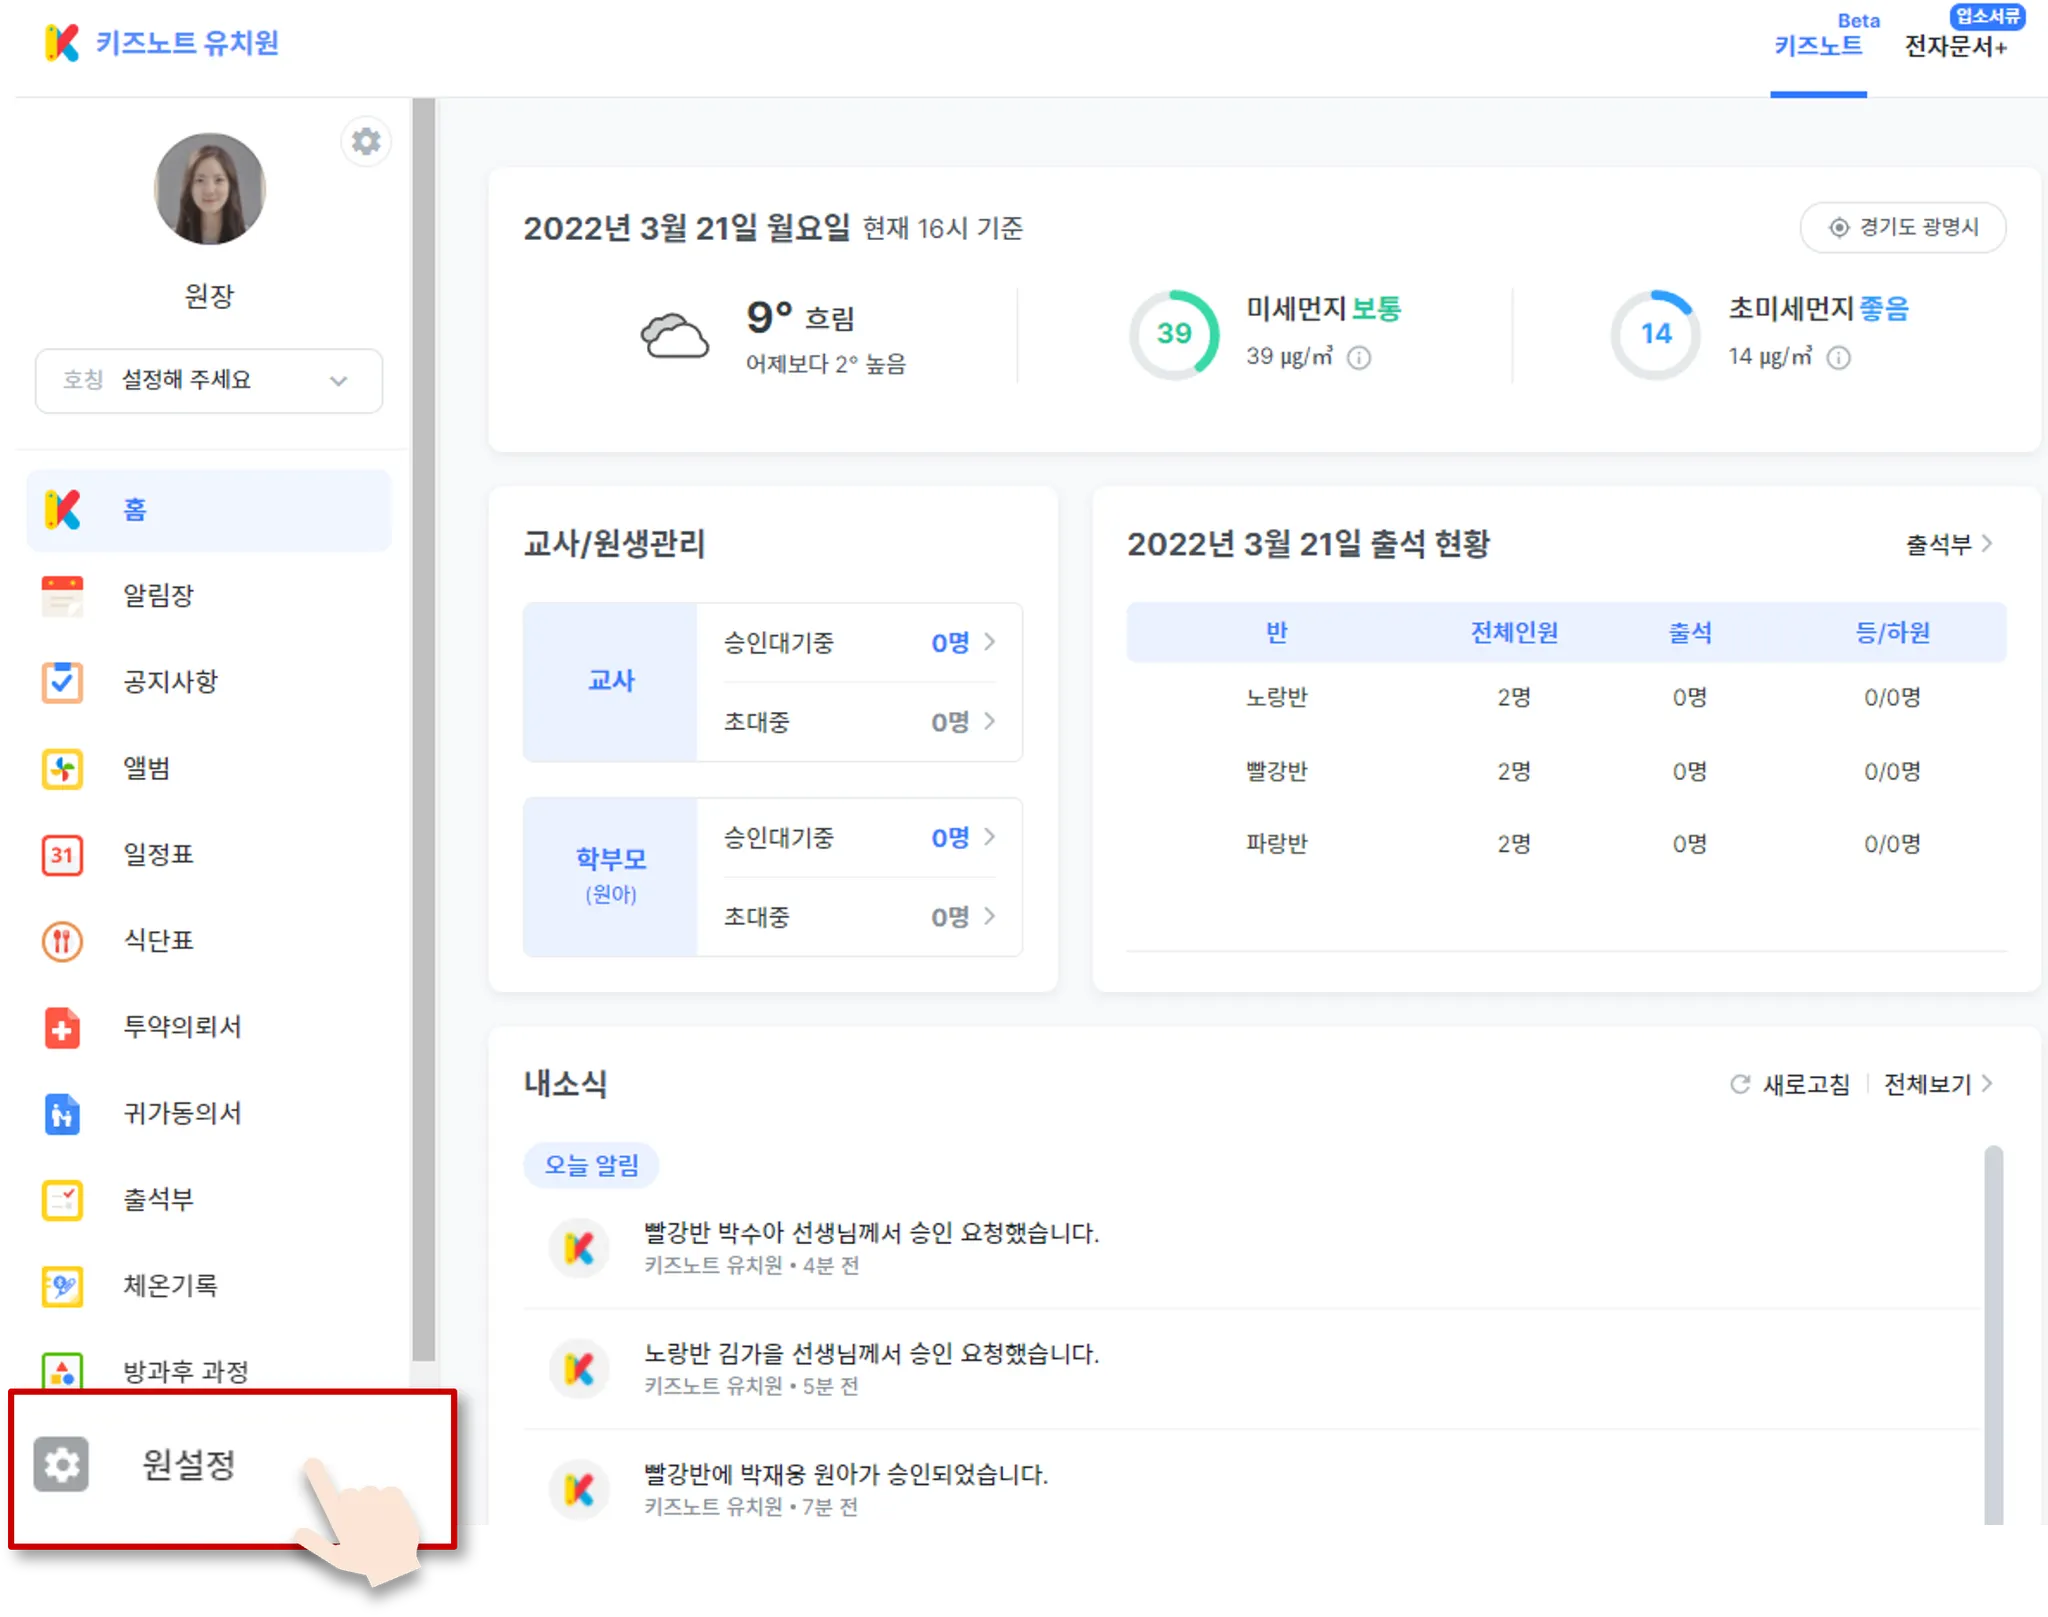Image resolution: width=2048 pixels, height=1617 pixels.
Task: Expand the 호칭 설정해 주세요 dropdown
Action: (x=209, y=381)
